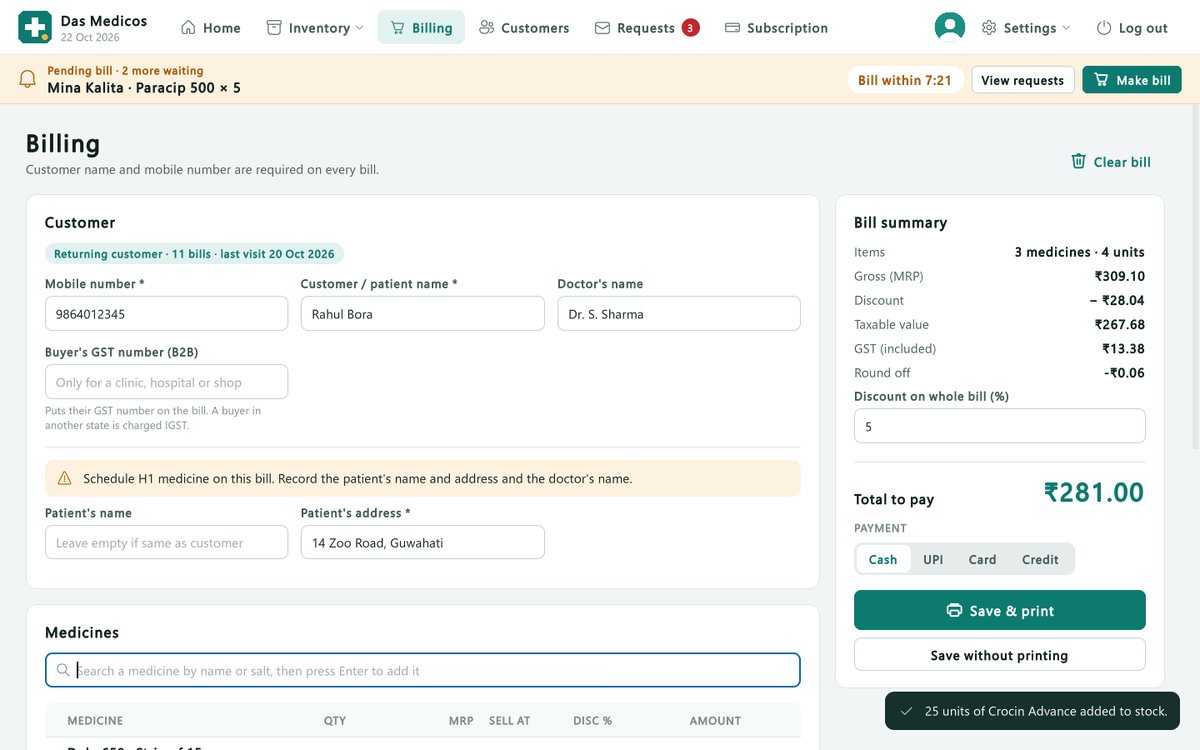The width and height of the screenshot is (1200, 750).
Task: Log out of the account
Action: [x=1132, y=28]
